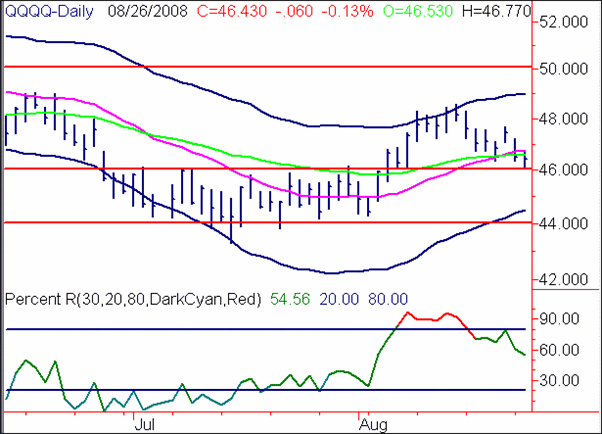
Task: Select the high value H=46.770
Action: tap(496, 11)
